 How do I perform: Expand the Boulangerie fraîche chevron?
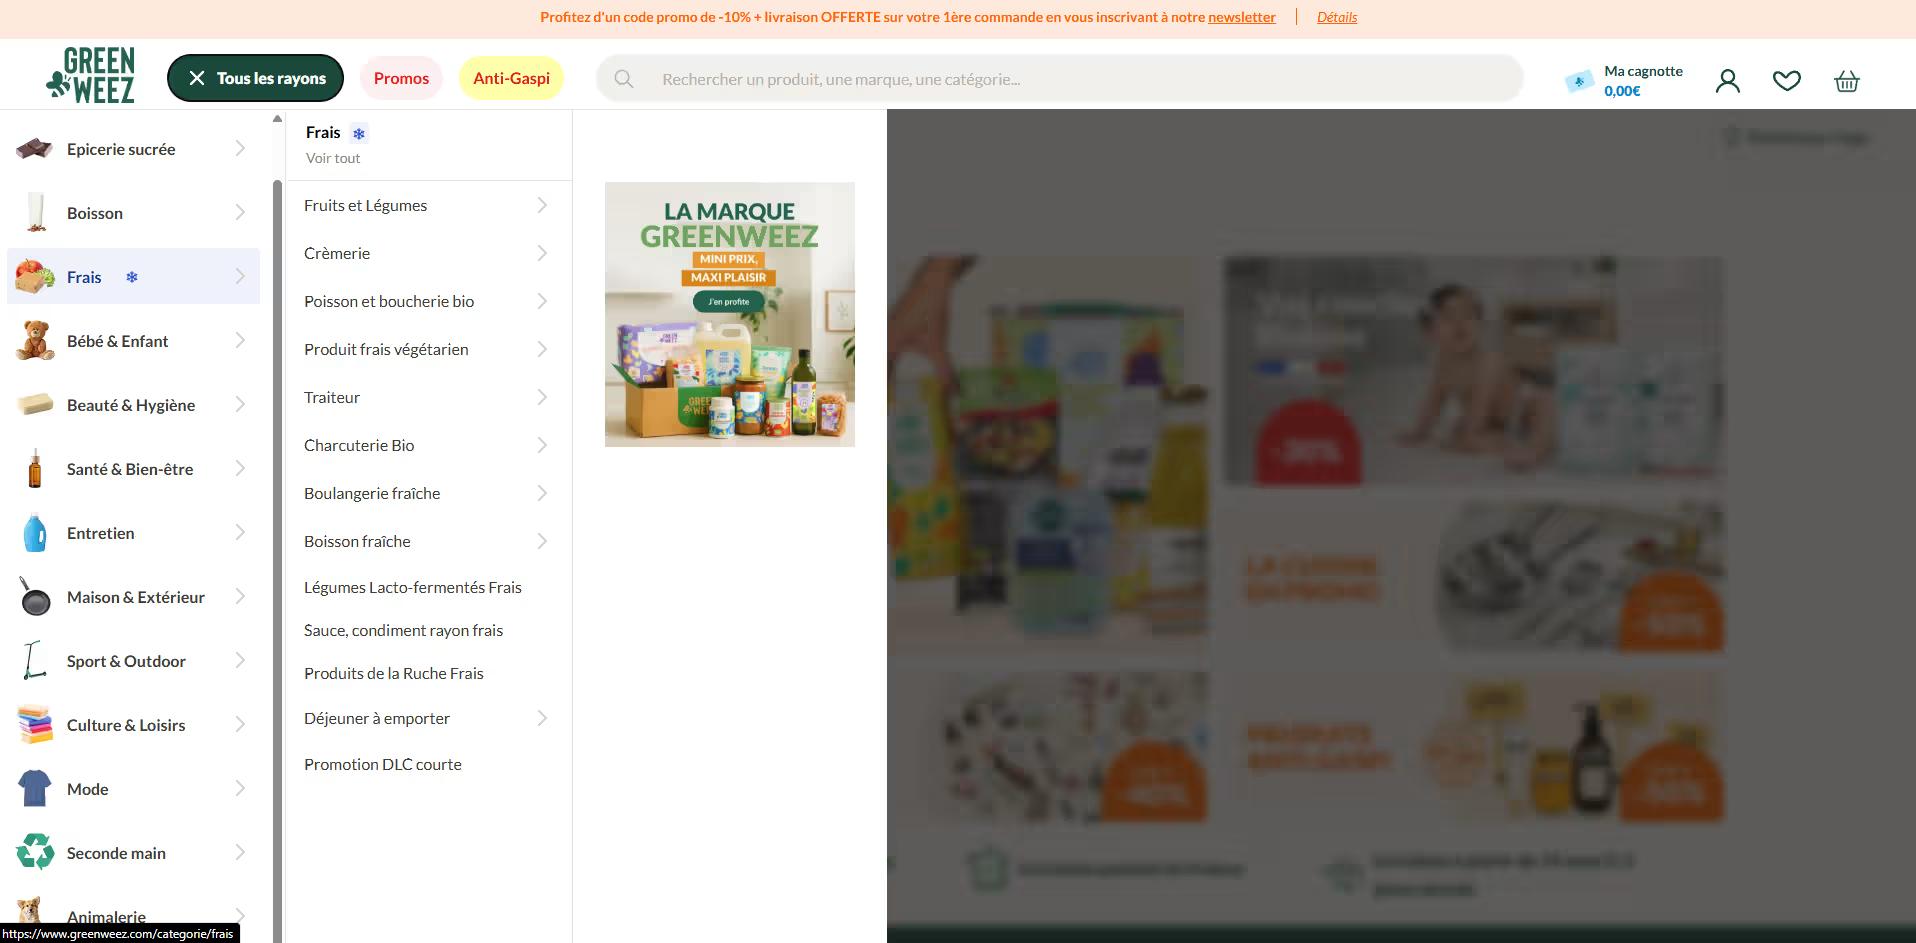pyautogui.click(x=542, y=493)
